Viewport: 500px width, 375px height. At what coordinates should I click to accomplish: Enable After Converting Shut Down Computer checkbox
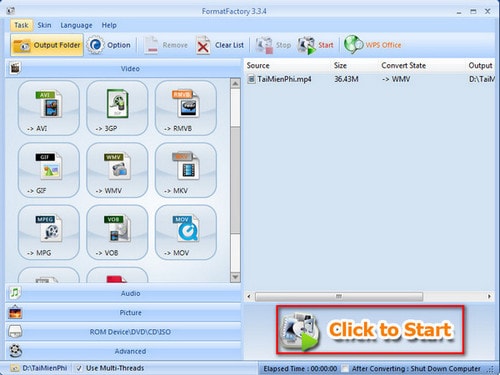pos(345,369)
